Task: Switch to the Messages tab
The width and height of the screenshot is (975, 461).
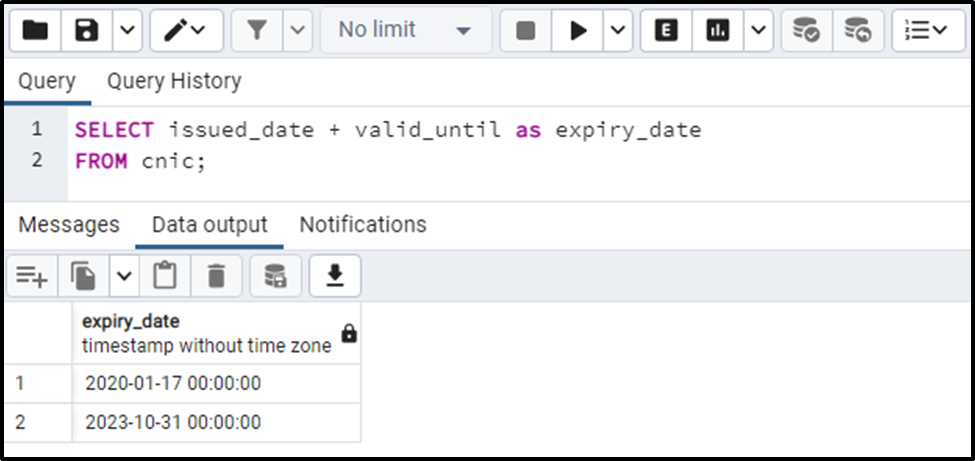Action: coord(68,225)
